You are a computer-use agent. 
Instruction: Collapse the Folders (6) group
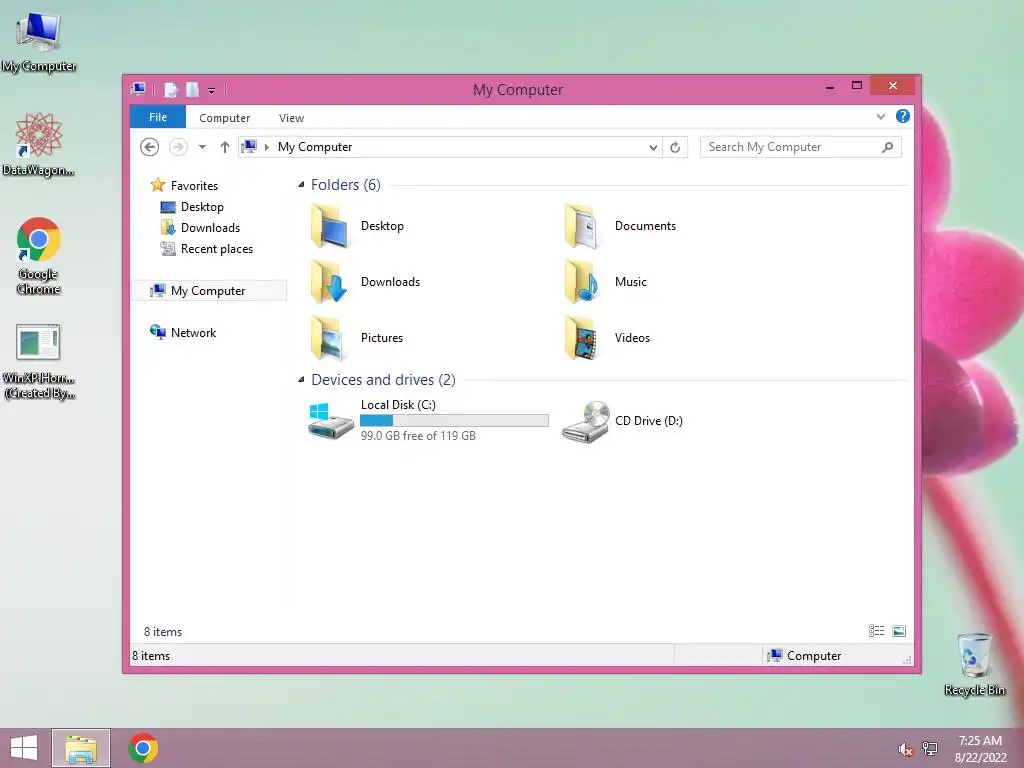click(301, 185)
